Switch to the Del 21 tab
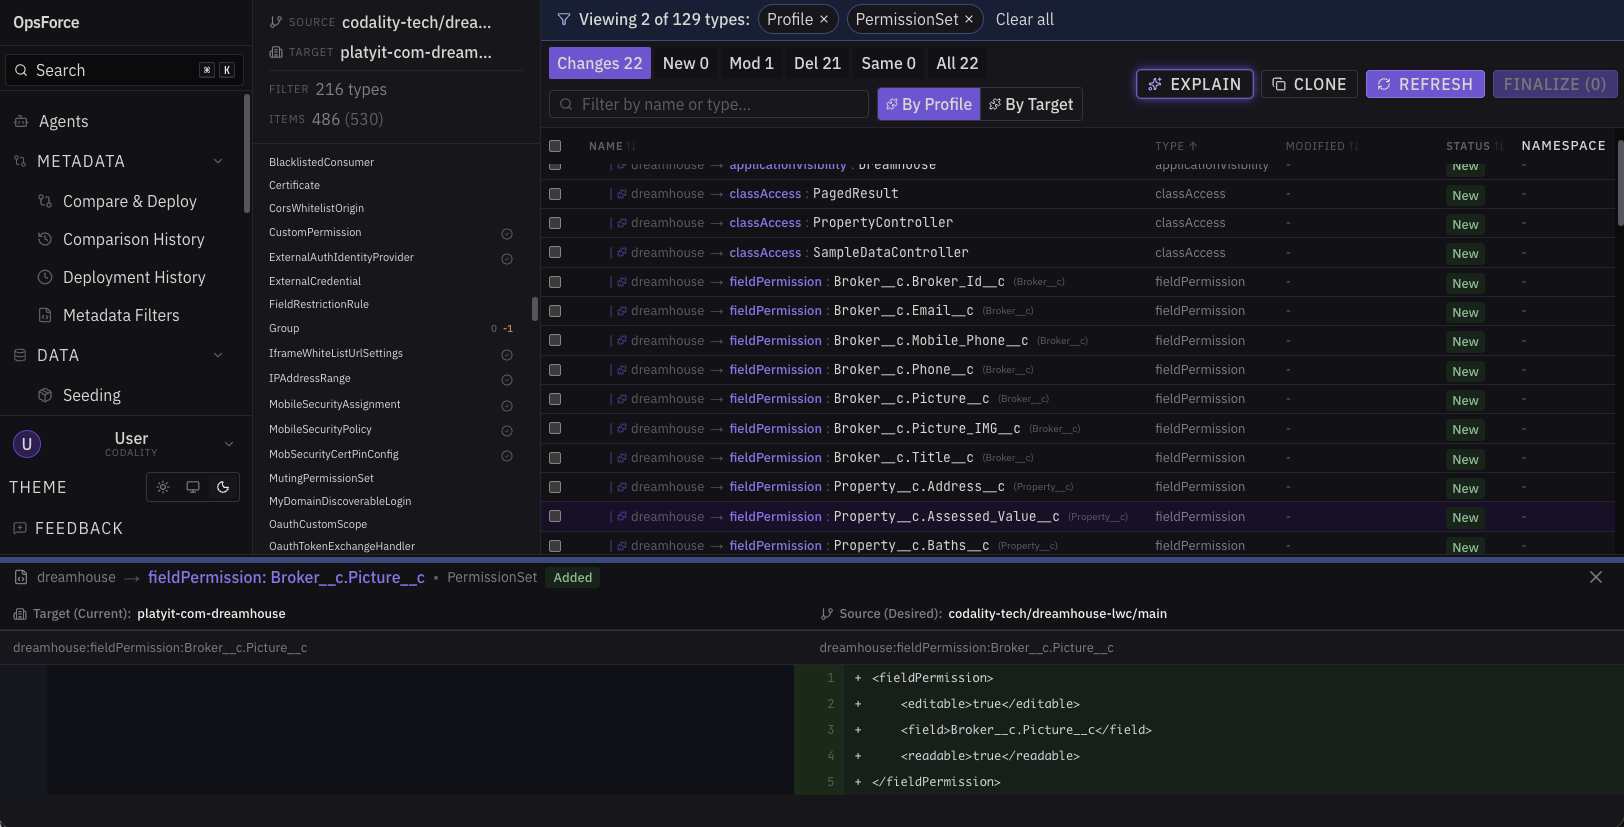1624x827 pixels. tap(817, 63)
